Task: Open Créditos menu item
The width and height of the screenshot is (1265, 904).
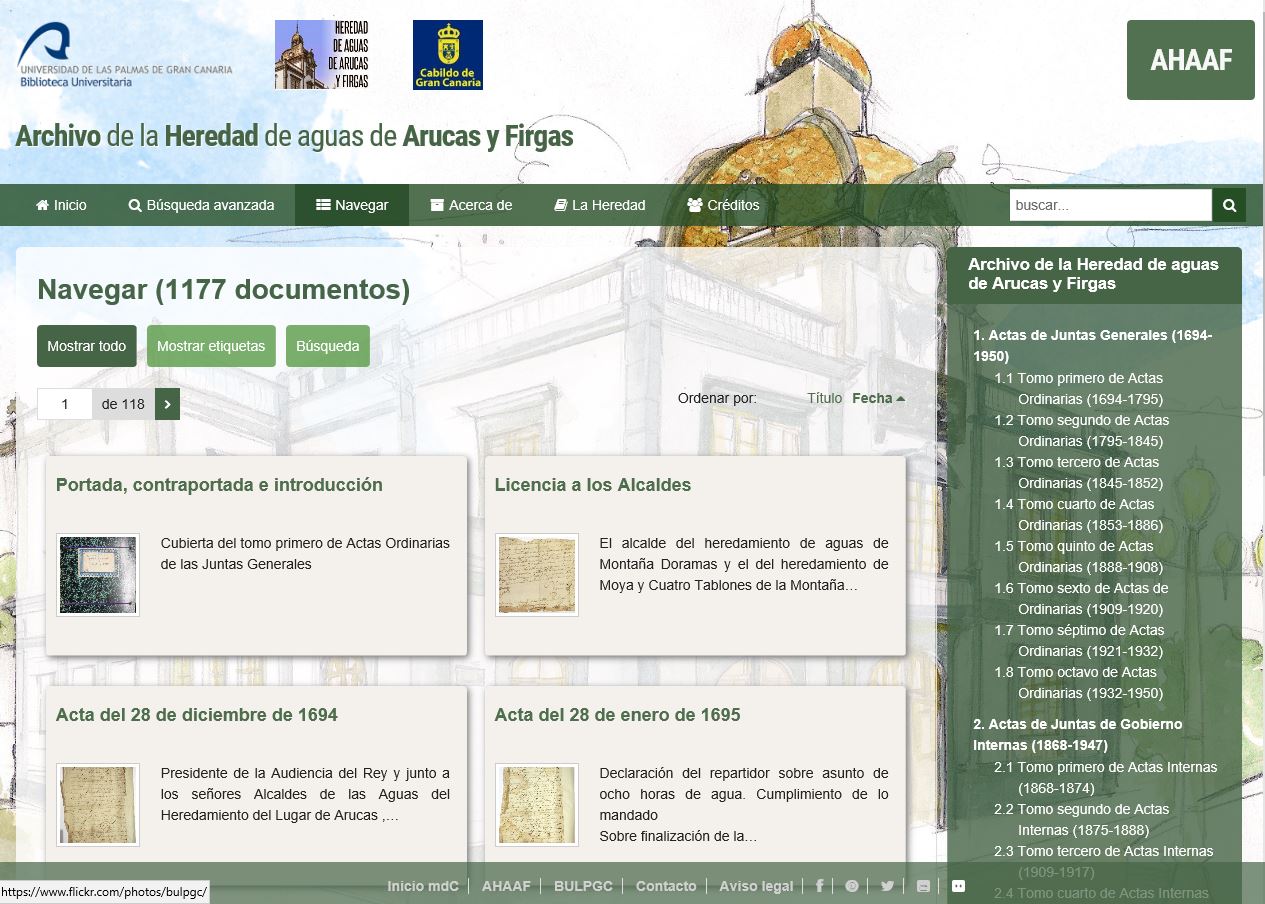Action: pyautogui.click(x=723, y=205)
